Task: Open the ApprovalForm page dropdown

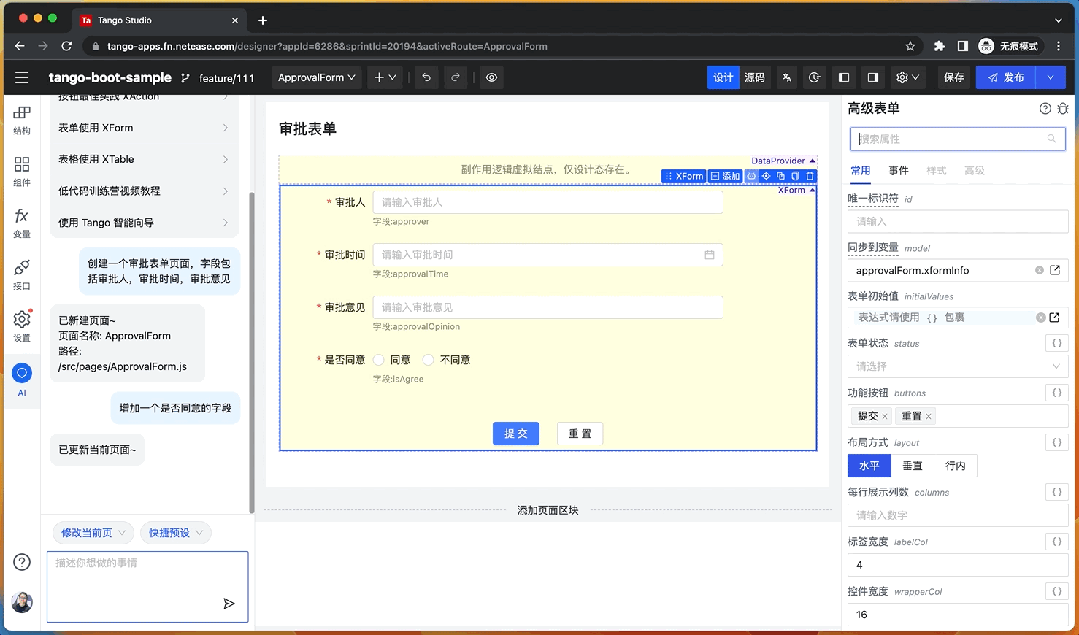Action: 317,78
